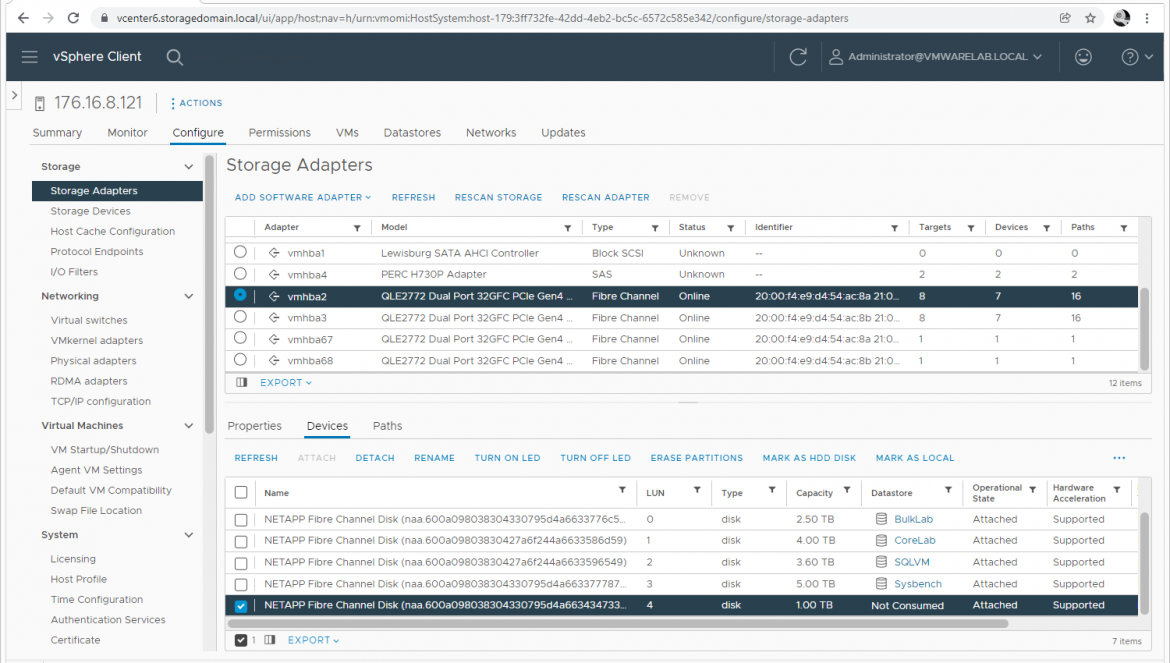Uncheck the LUN 4 Not Consumed disk checkbox

(x=240, y=606)
